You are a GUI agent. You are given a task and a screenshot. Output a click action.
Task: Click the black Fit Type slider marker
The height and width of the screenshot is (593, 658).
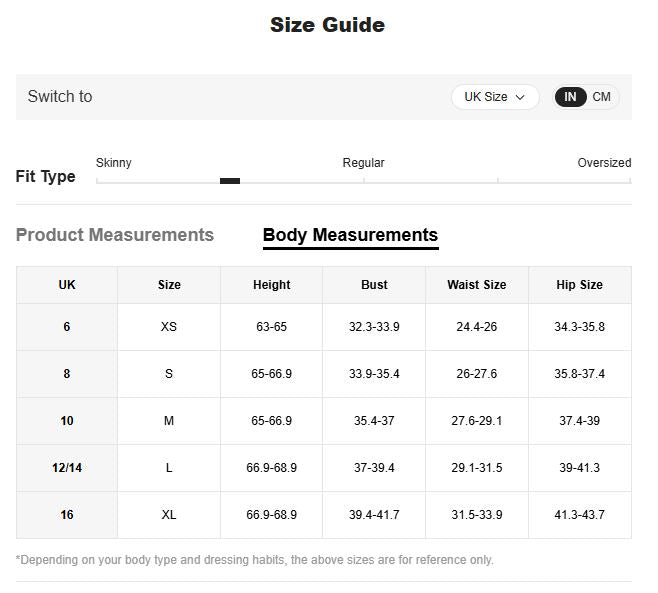230,181
